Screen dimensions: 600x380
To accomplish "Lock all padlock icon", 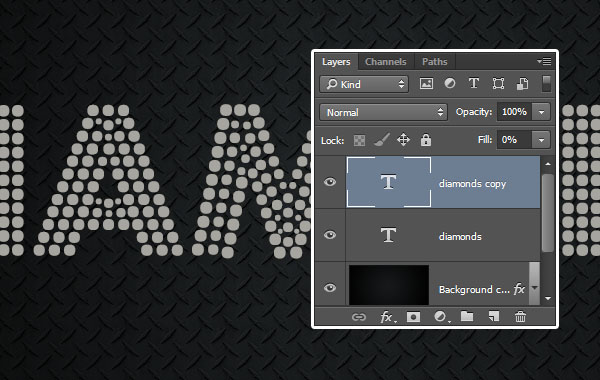I will pos(426,140).
